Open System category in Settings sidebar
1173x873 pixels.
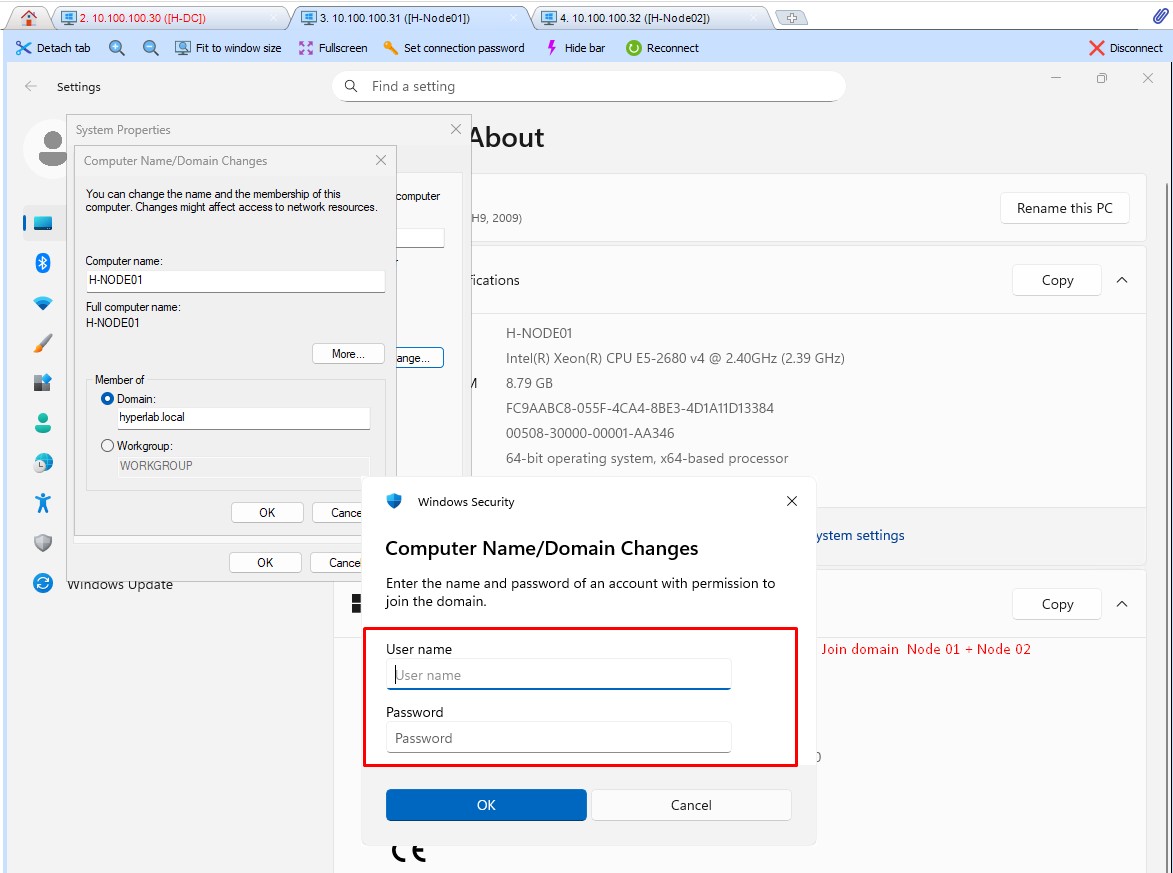pyautogui.click(x=43, y=223)
